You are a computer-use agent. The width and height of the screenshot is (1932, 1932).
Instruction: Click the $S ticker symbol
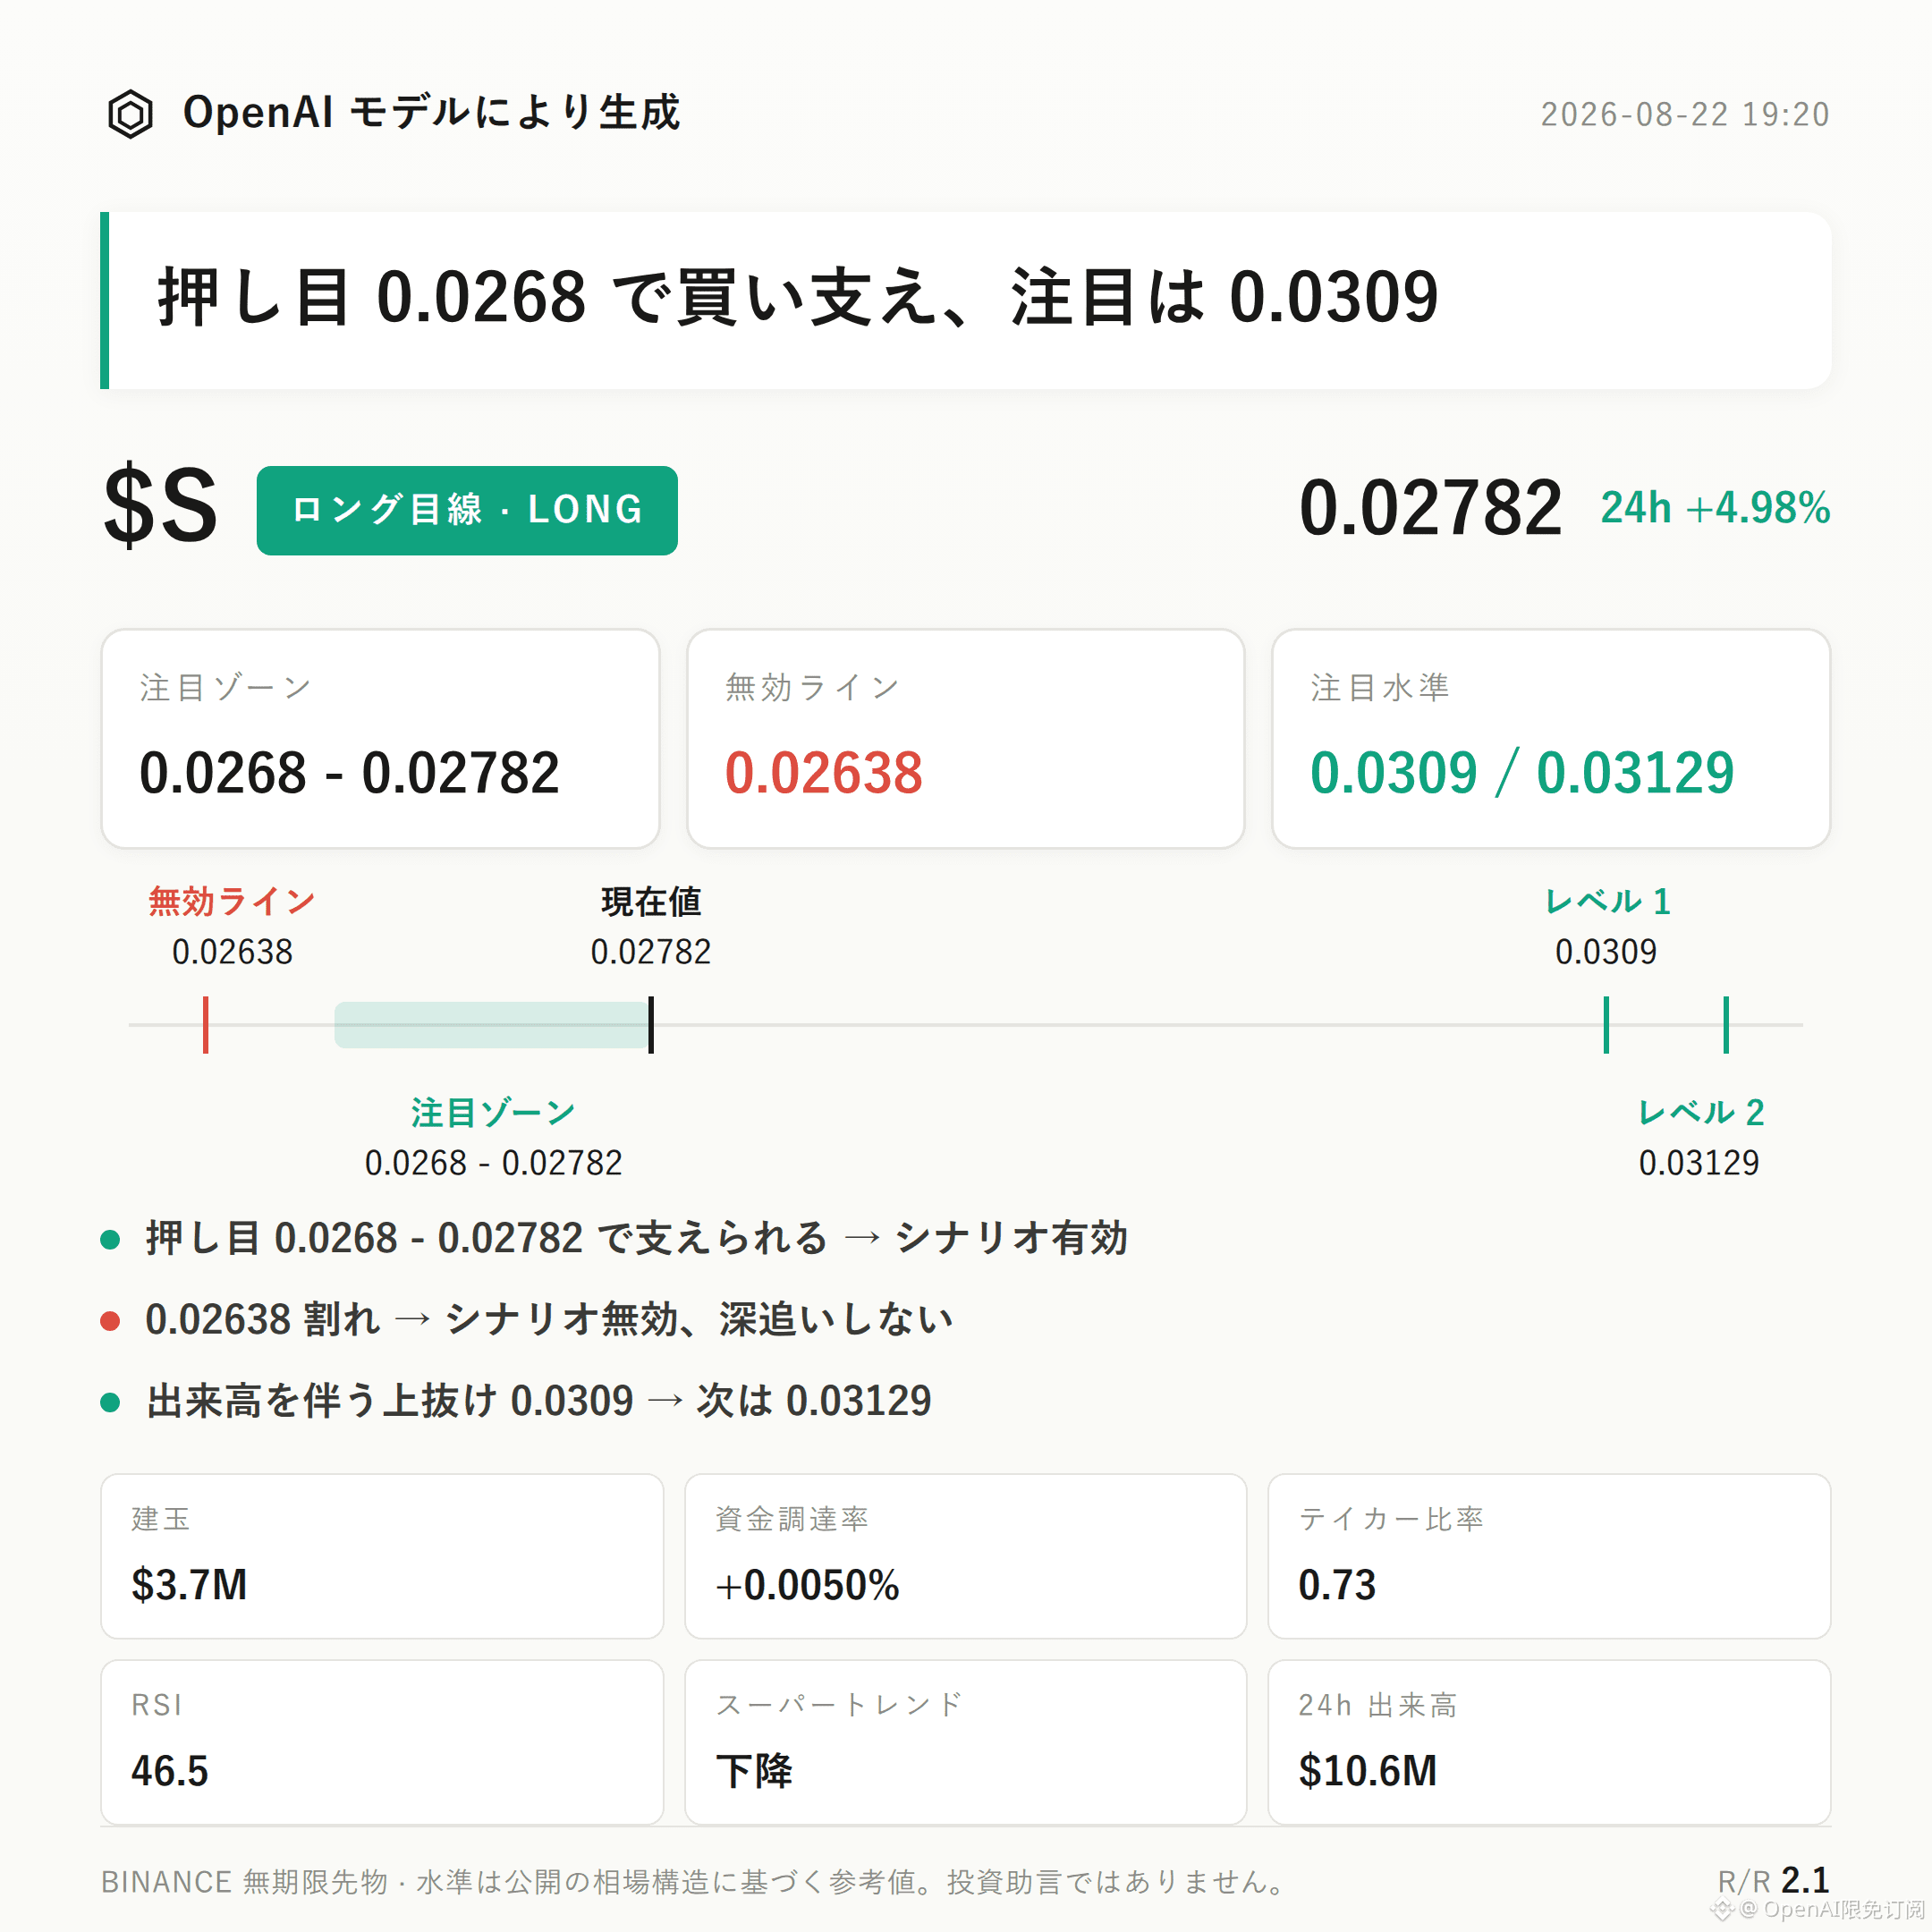pyautogui.click(x=161, y=506)
